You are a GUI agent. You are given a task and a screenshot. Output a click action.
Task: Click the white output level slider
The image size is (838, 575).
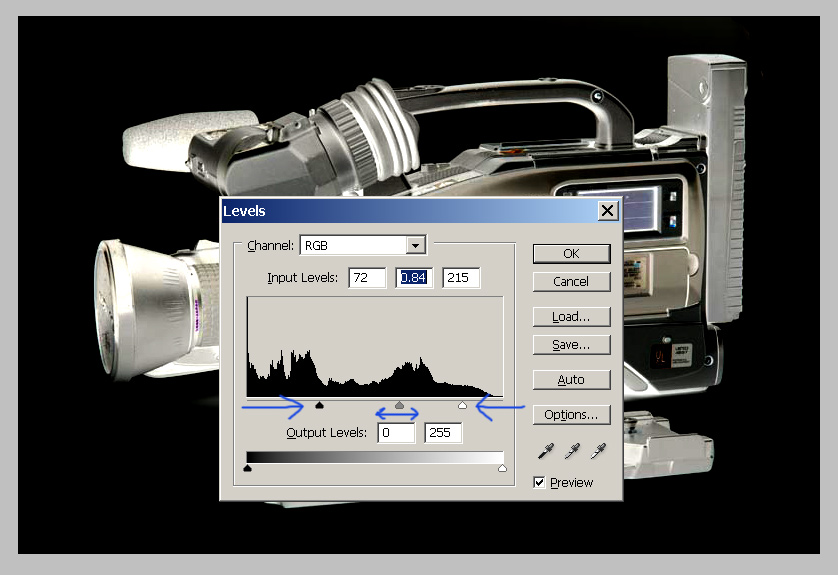coord(502,468)
